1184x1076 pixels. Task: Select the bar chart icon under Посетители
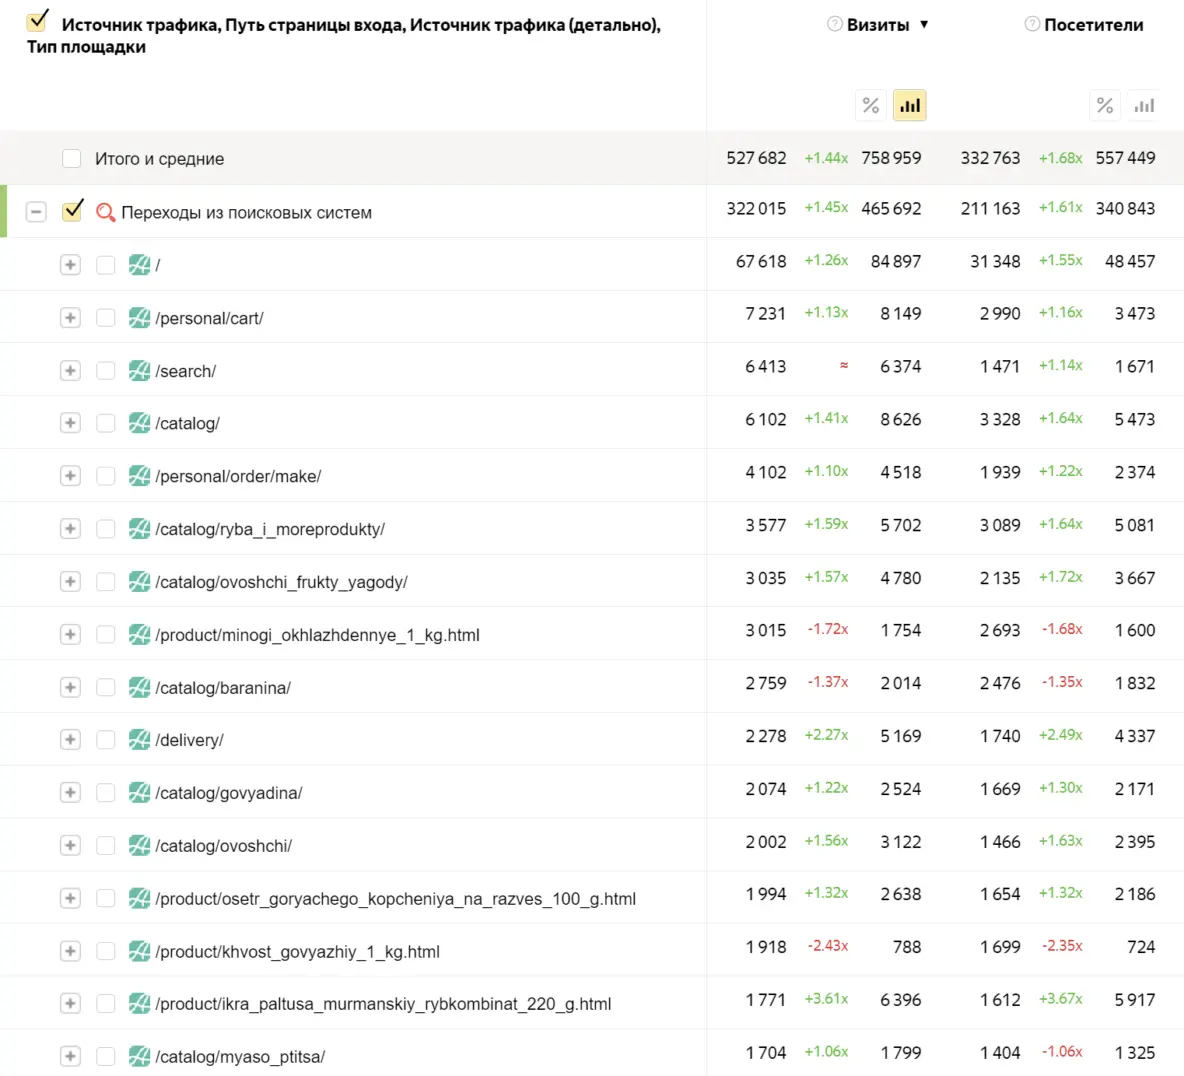tap(1144, 105)
